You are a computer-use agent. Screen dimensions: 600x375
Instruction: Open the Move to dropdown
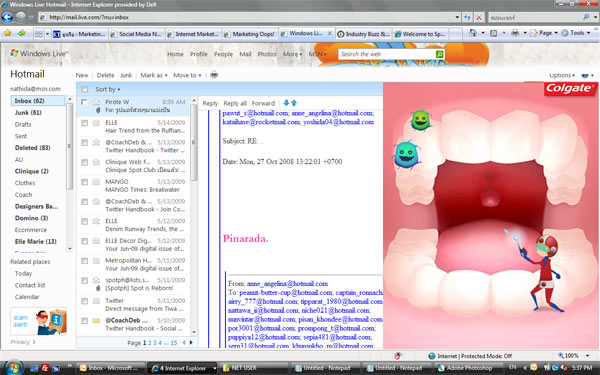[x=187, y=75]
